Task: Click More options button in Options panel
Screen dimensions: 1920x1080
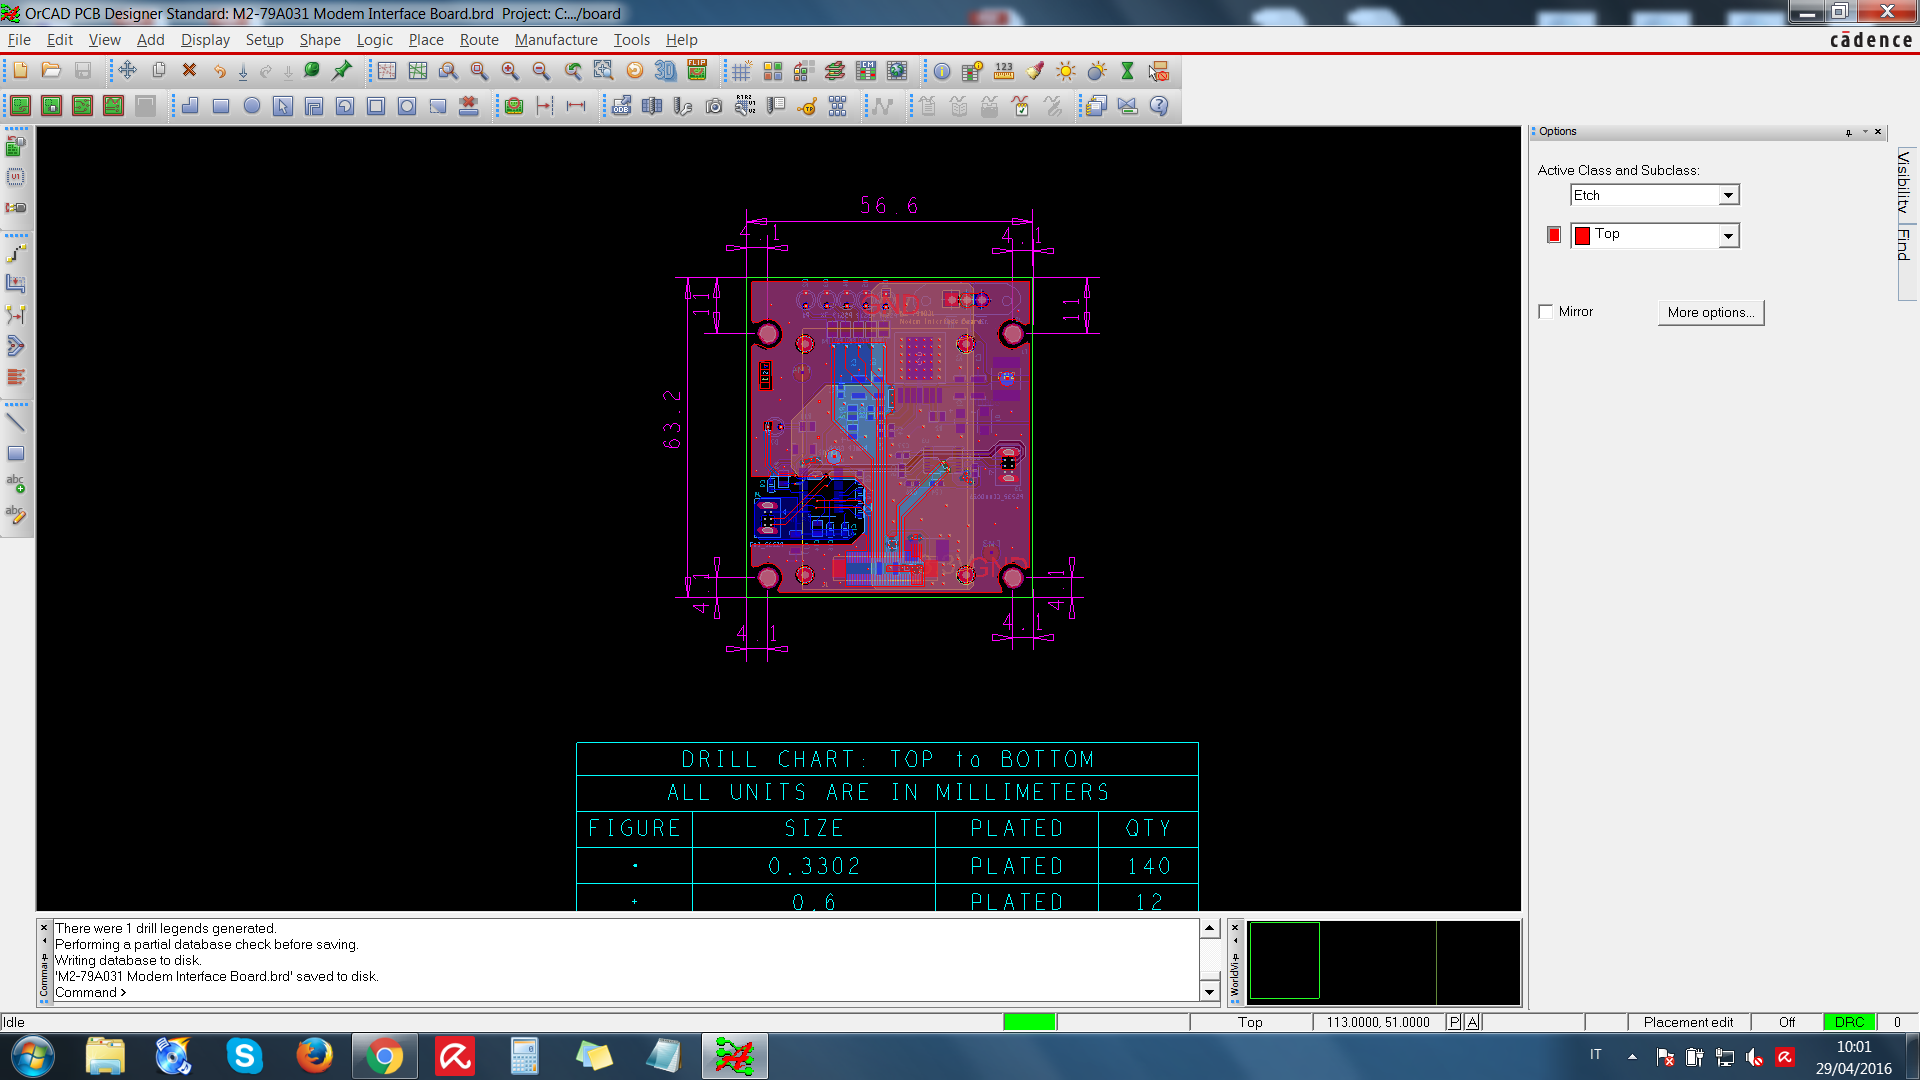Action: point(1710,311)
